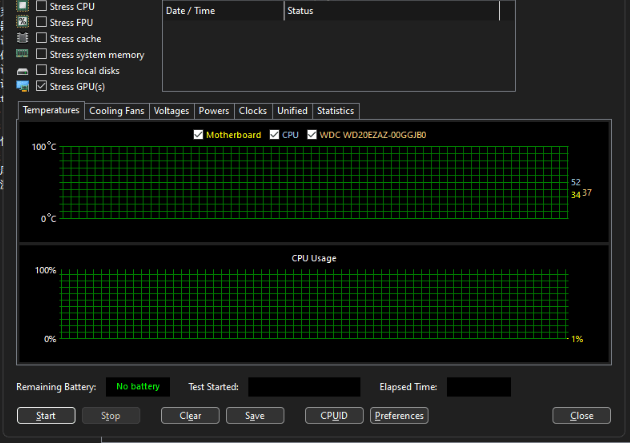Screen dimensions: 630x444
Task: Click the 100% CPU usage axis label
Action: click(45, 270)
